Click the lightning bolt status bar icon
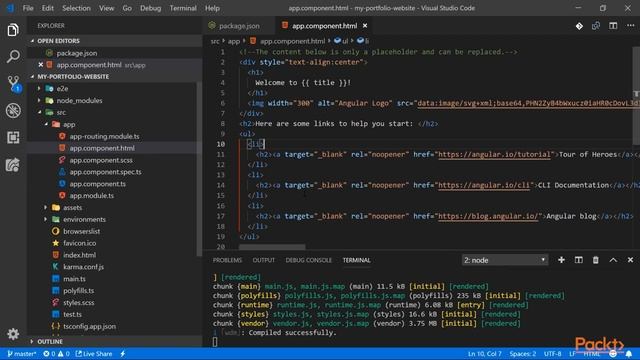 click(x=122, y=354)
